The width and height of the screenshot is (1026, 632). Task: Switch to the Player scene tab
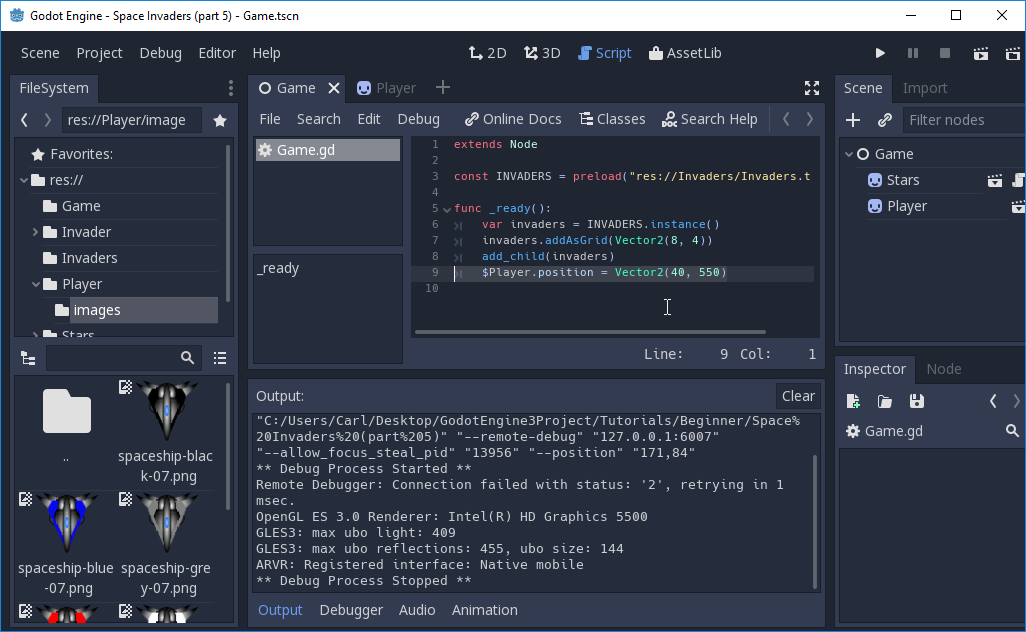pyautogui.click(x=386, y=88)
